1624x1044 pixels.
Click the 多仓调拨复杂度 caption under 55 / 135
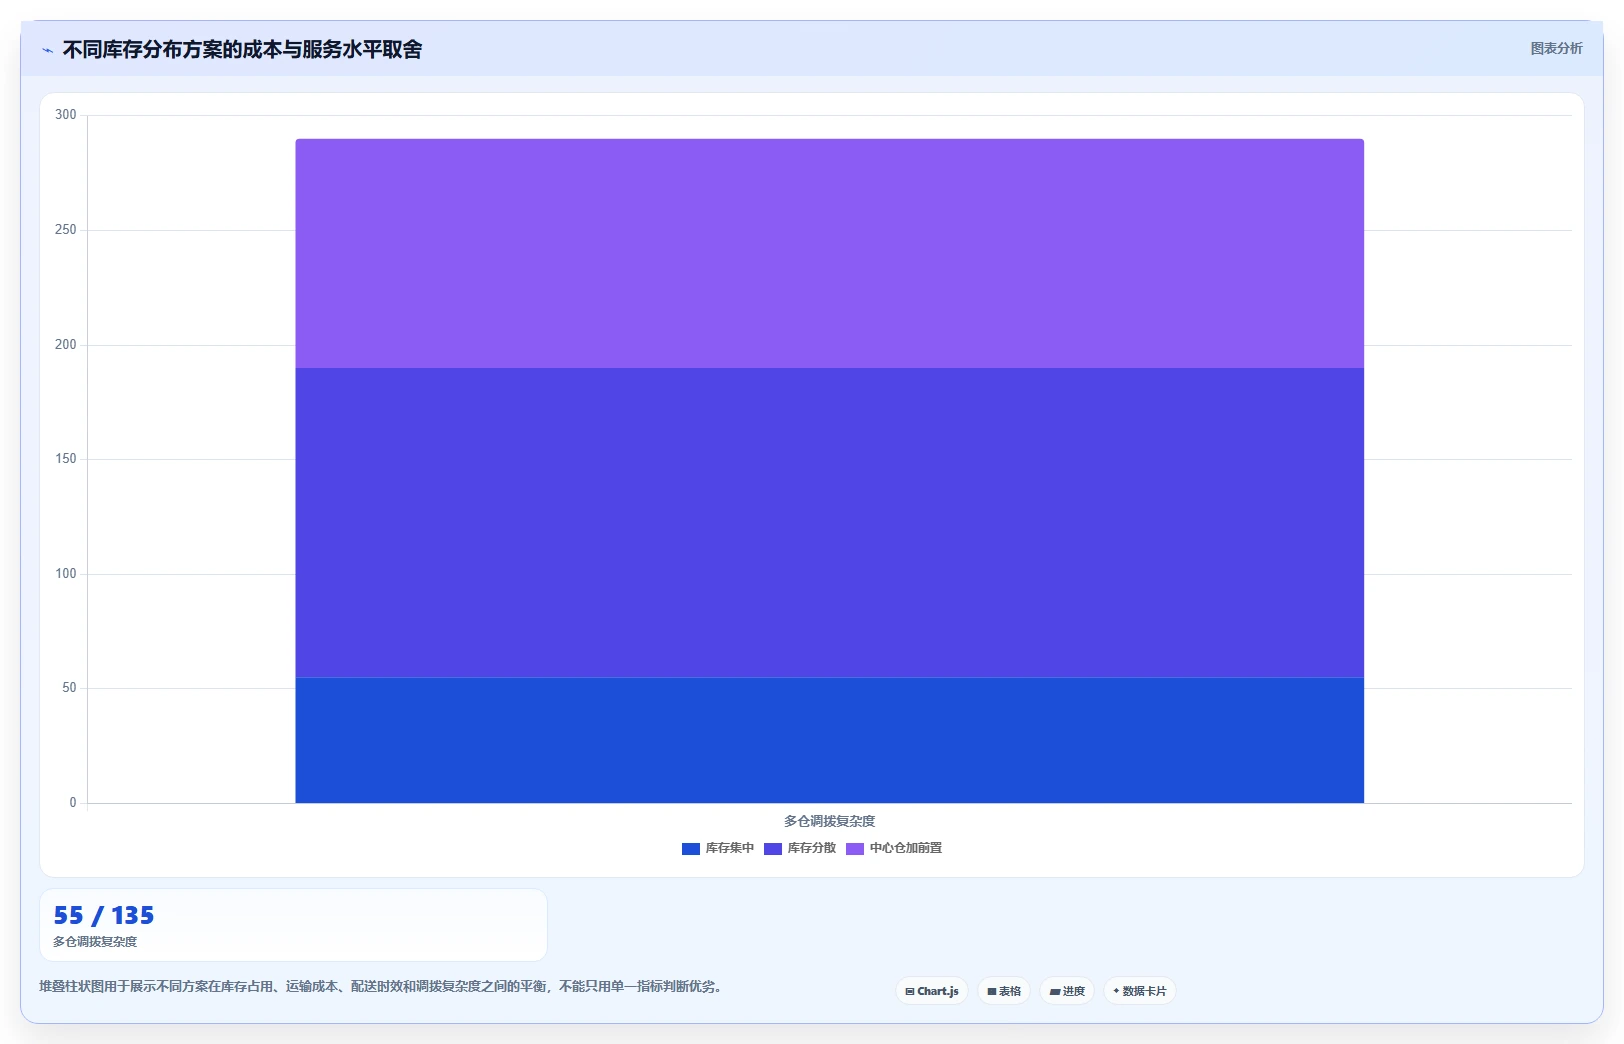point(95,942)
